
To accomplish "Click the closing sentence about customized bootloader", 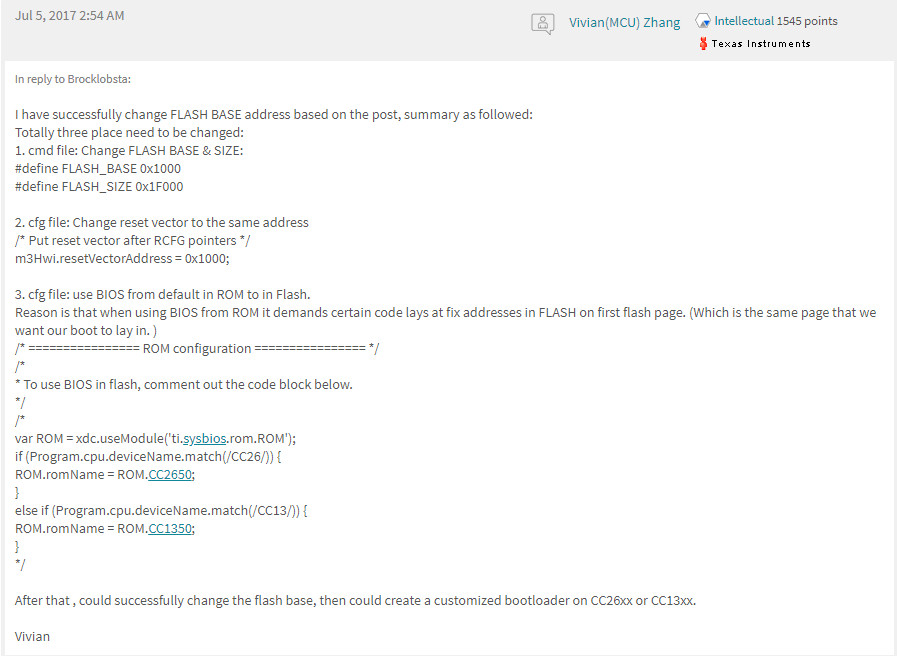I will [x=355, y=601].
